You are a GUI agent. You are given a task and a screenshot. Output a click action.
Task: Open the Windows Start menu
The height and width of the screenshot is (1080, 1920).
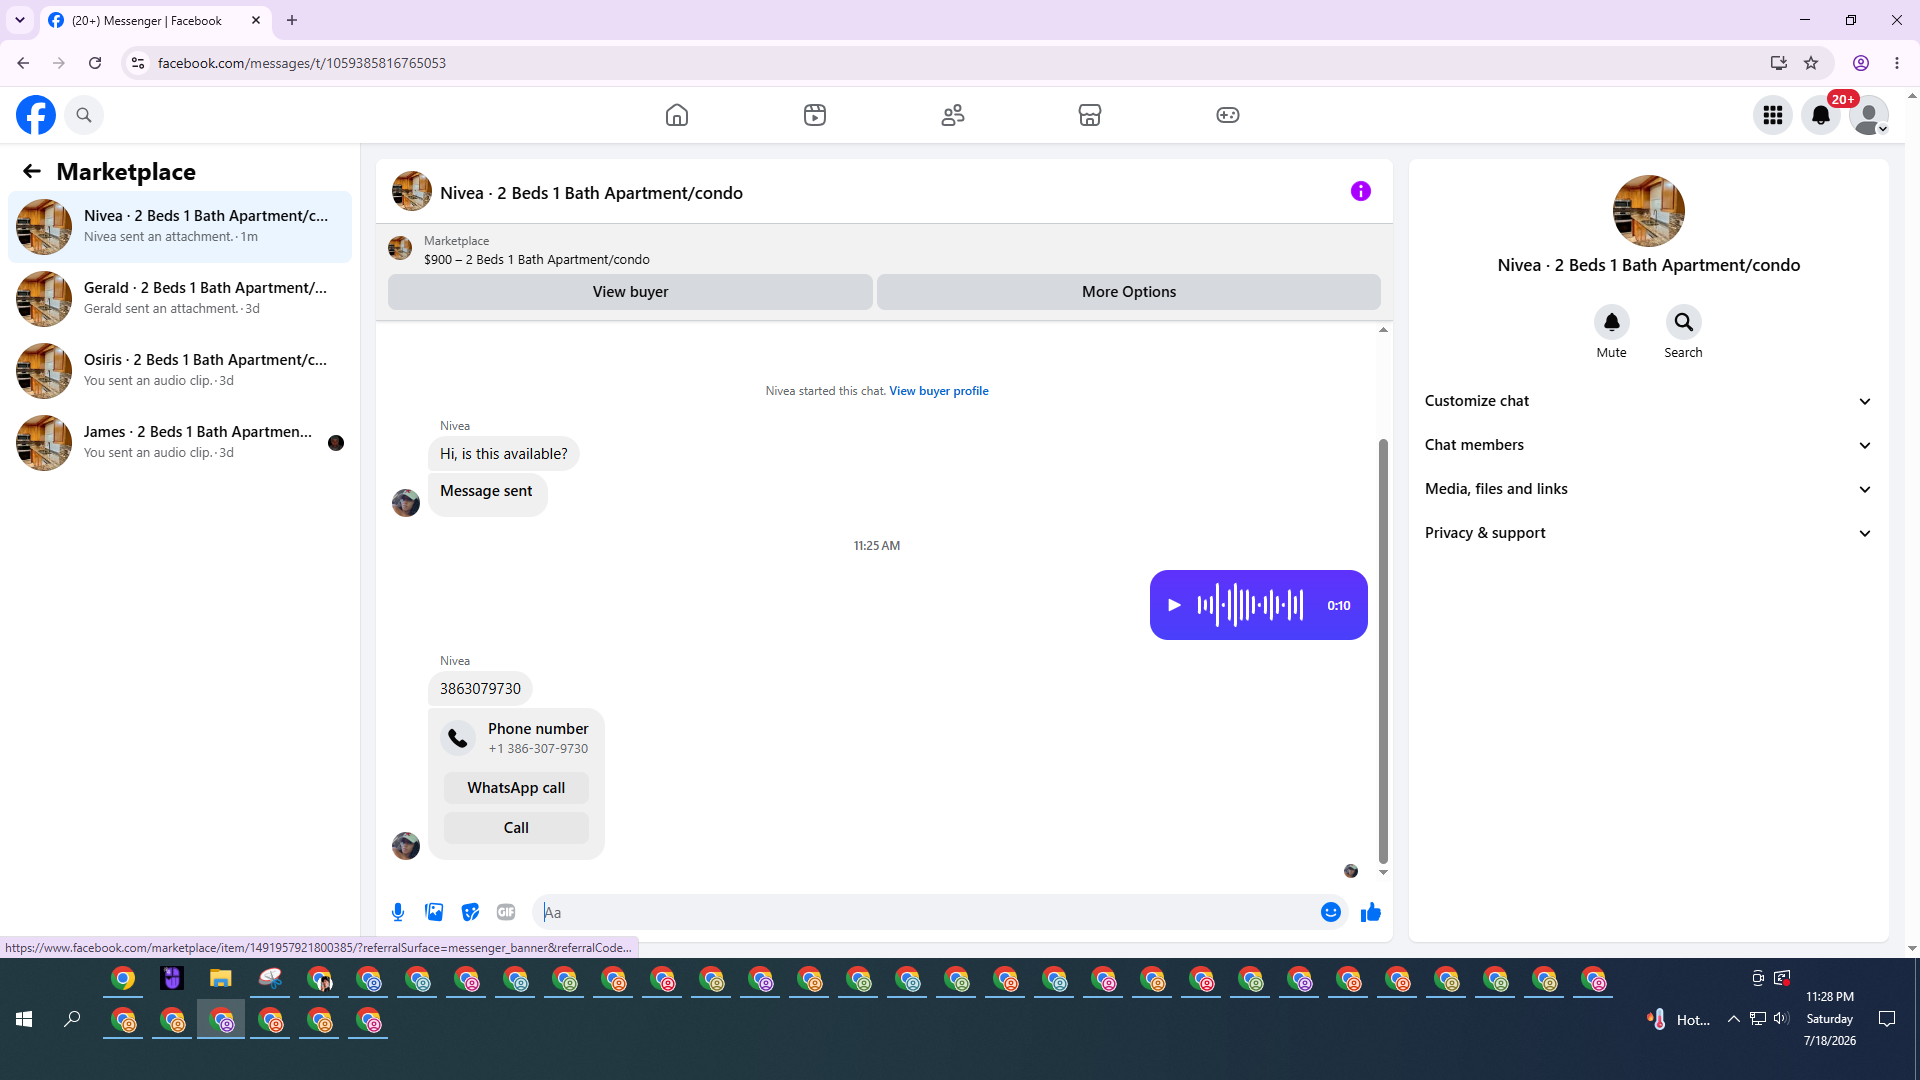tap(24, 1019)
